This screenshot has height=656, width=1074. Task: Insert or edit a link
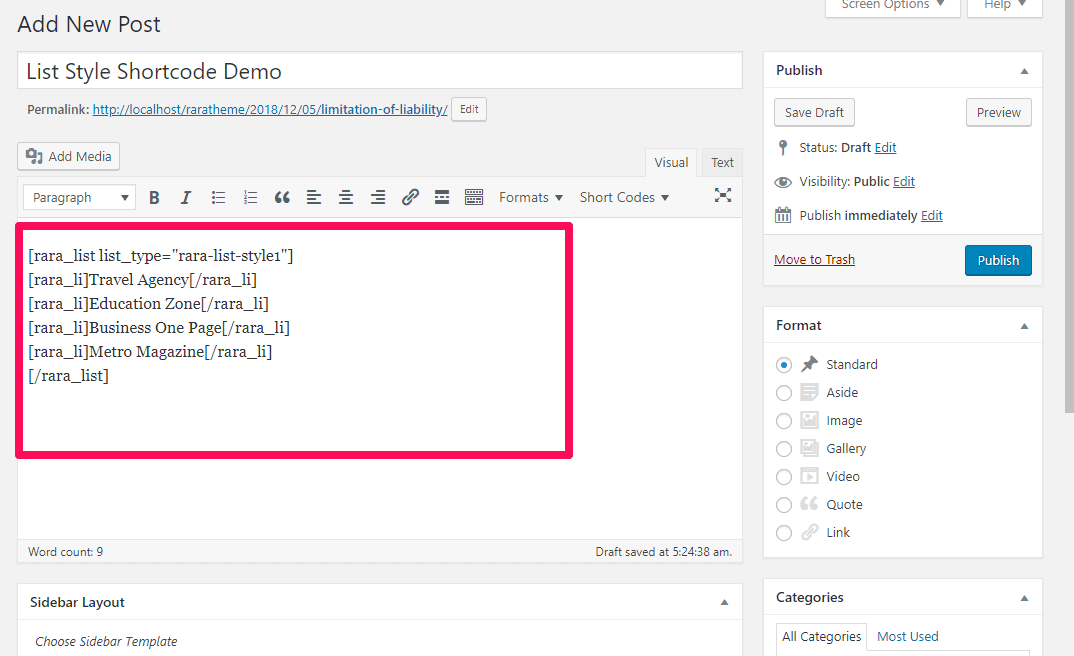[x=410, y=197]
